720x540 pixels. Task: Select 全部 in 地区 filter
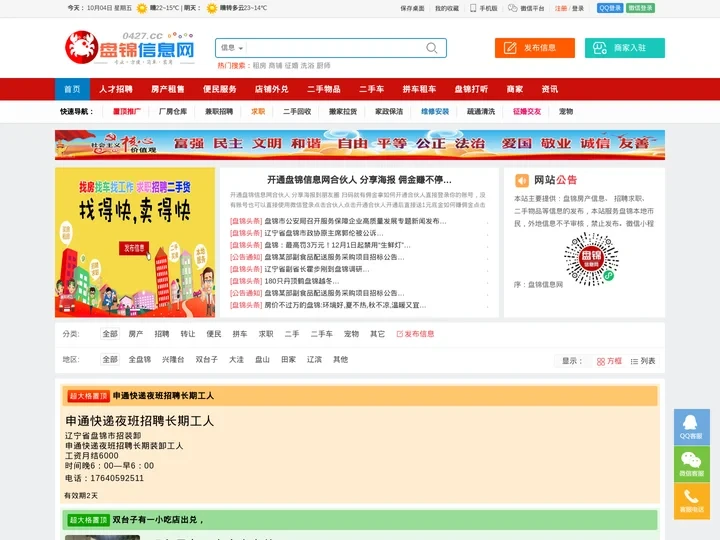pyautogui.click(x=110, y=360)
